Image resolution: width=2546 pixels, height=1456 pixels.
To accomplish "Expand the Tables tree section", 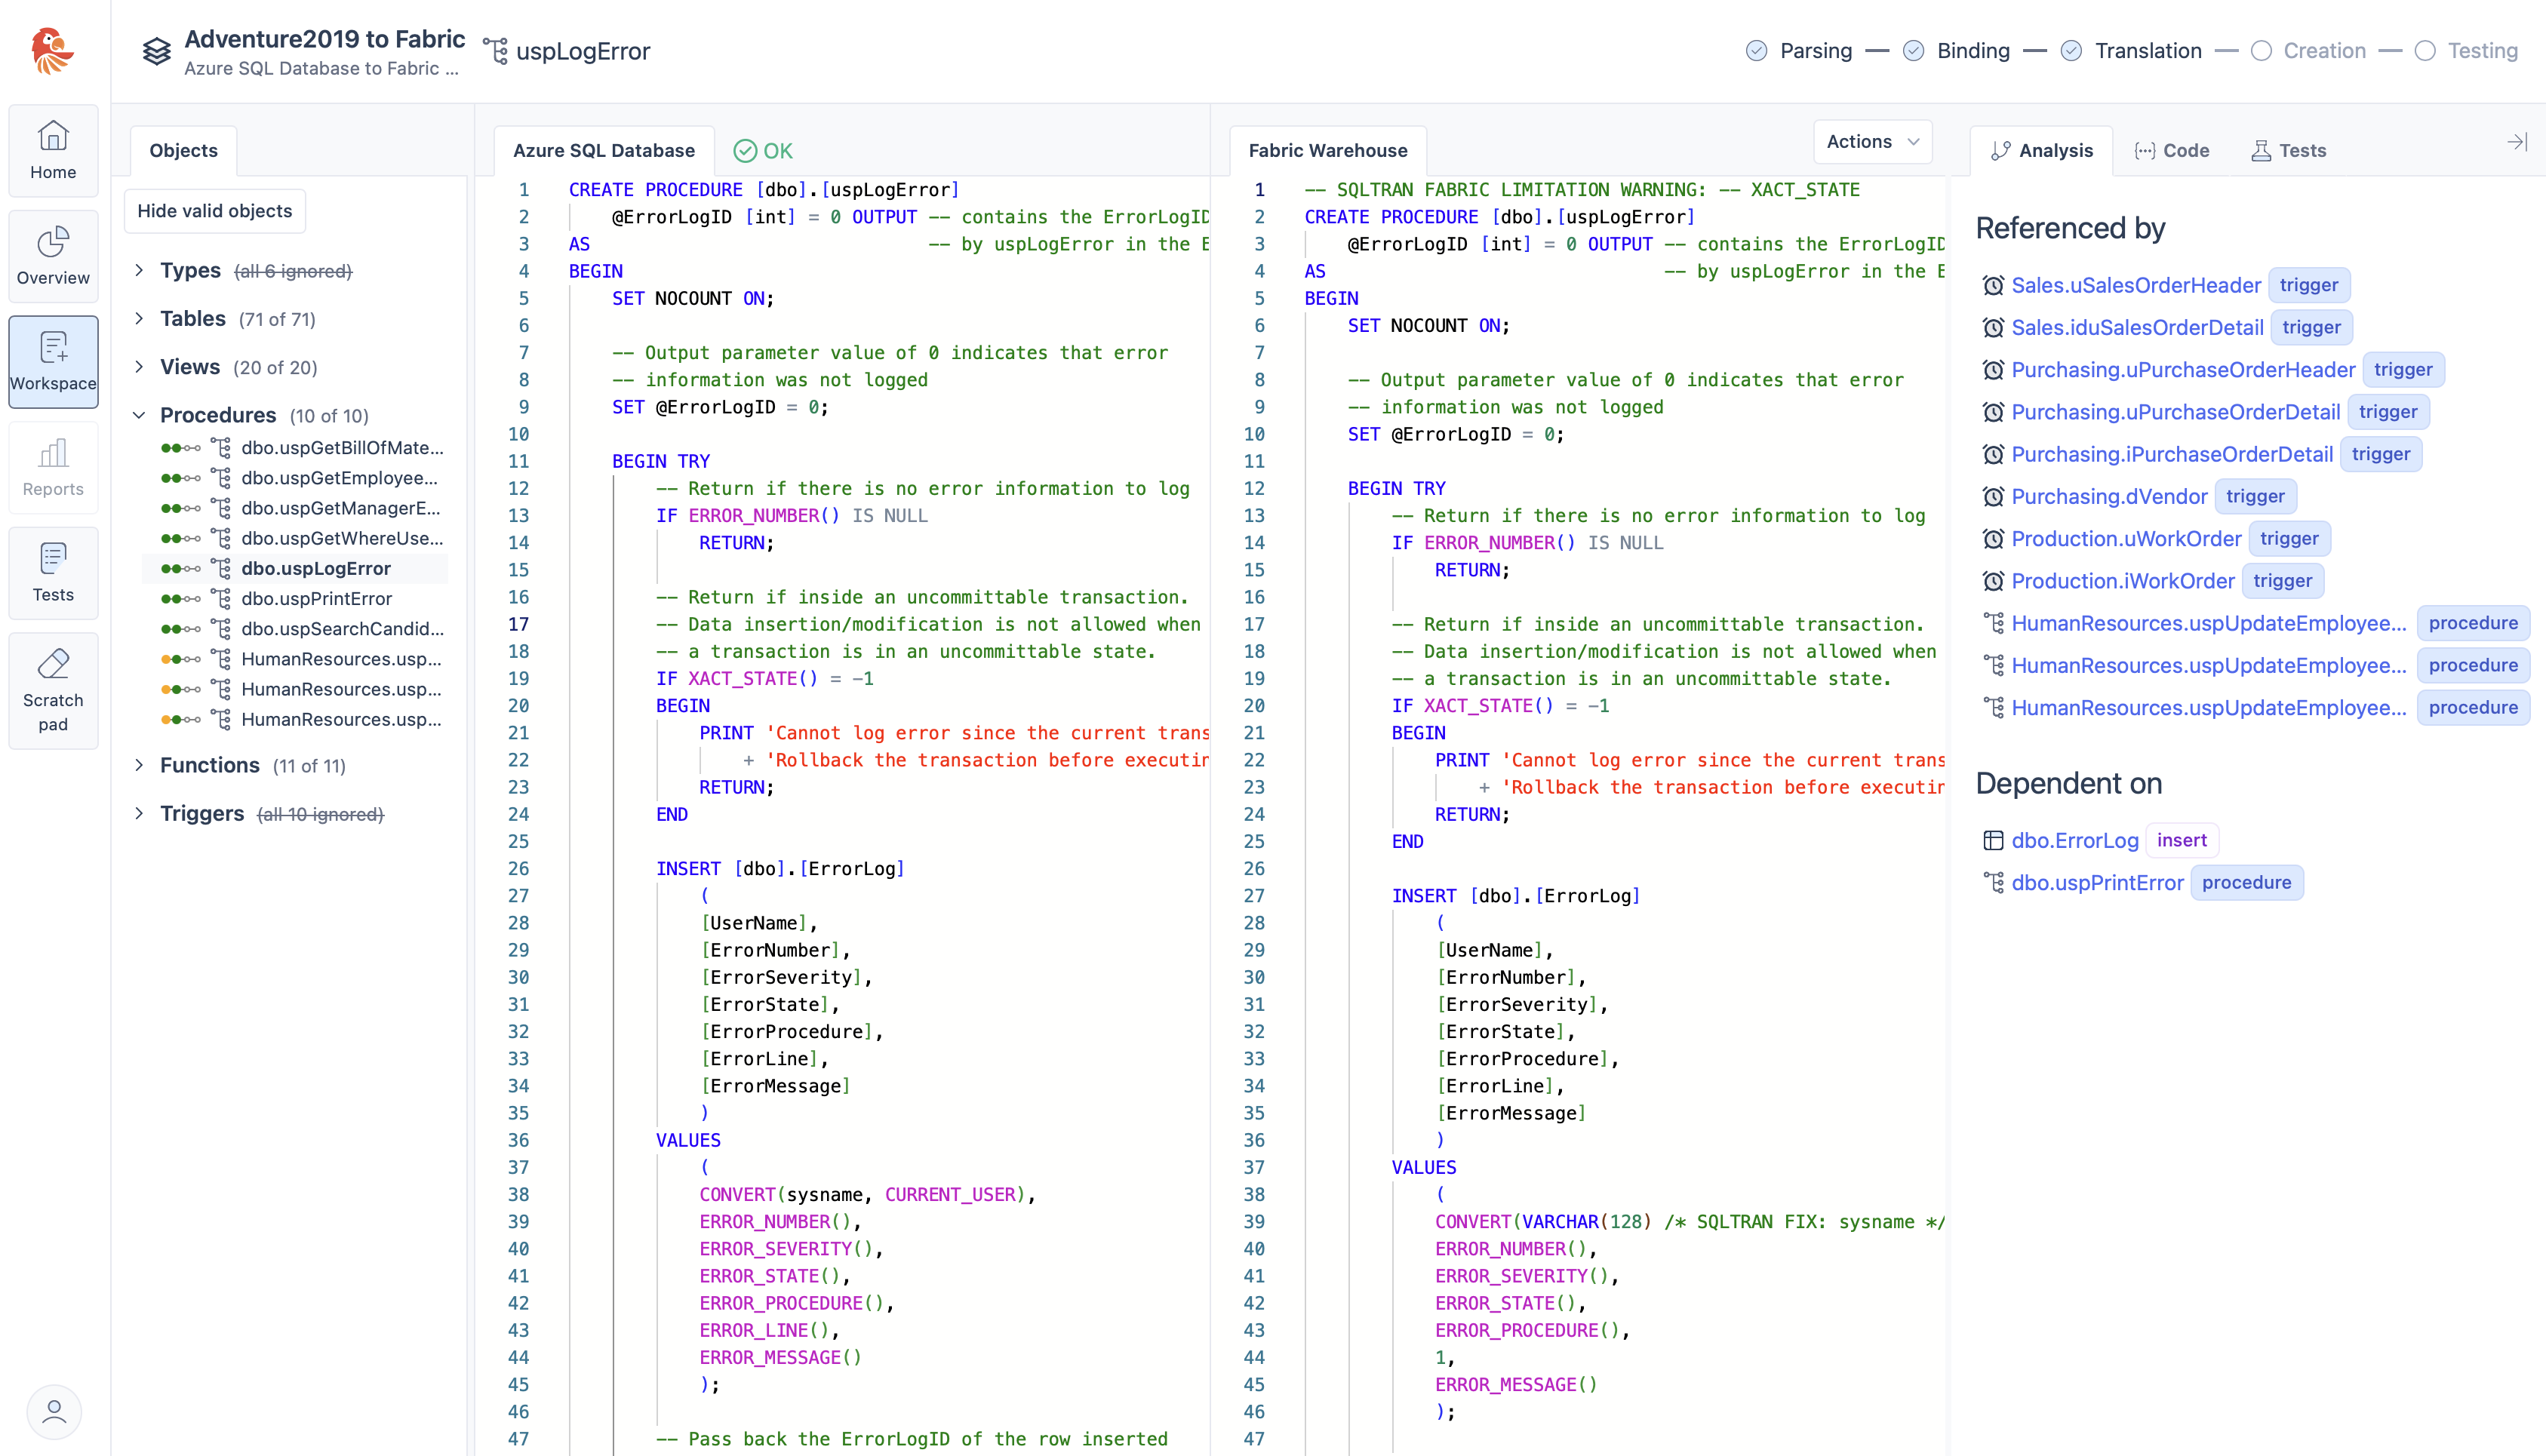I will [139, 319].
